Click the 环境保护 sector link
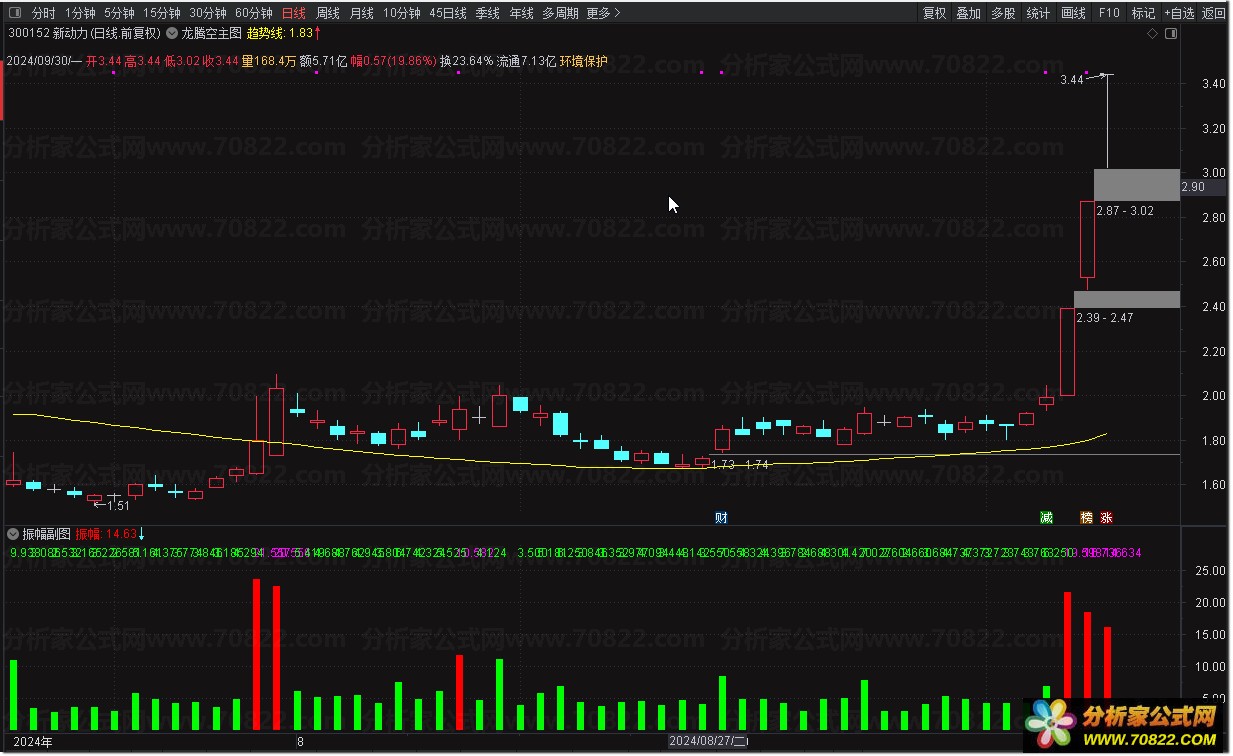Screen dimensions: 1233x756 coord(582,61)
